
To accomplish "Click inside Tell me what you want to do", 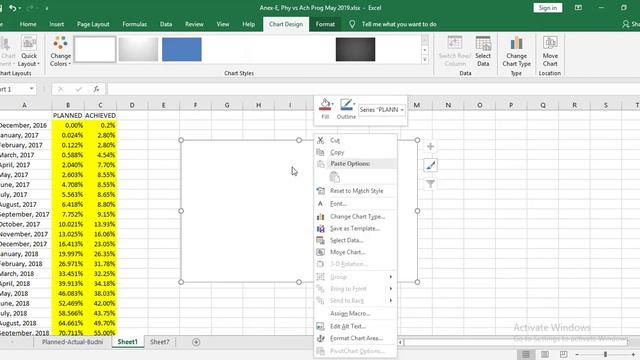I will (x=399, y=24).
